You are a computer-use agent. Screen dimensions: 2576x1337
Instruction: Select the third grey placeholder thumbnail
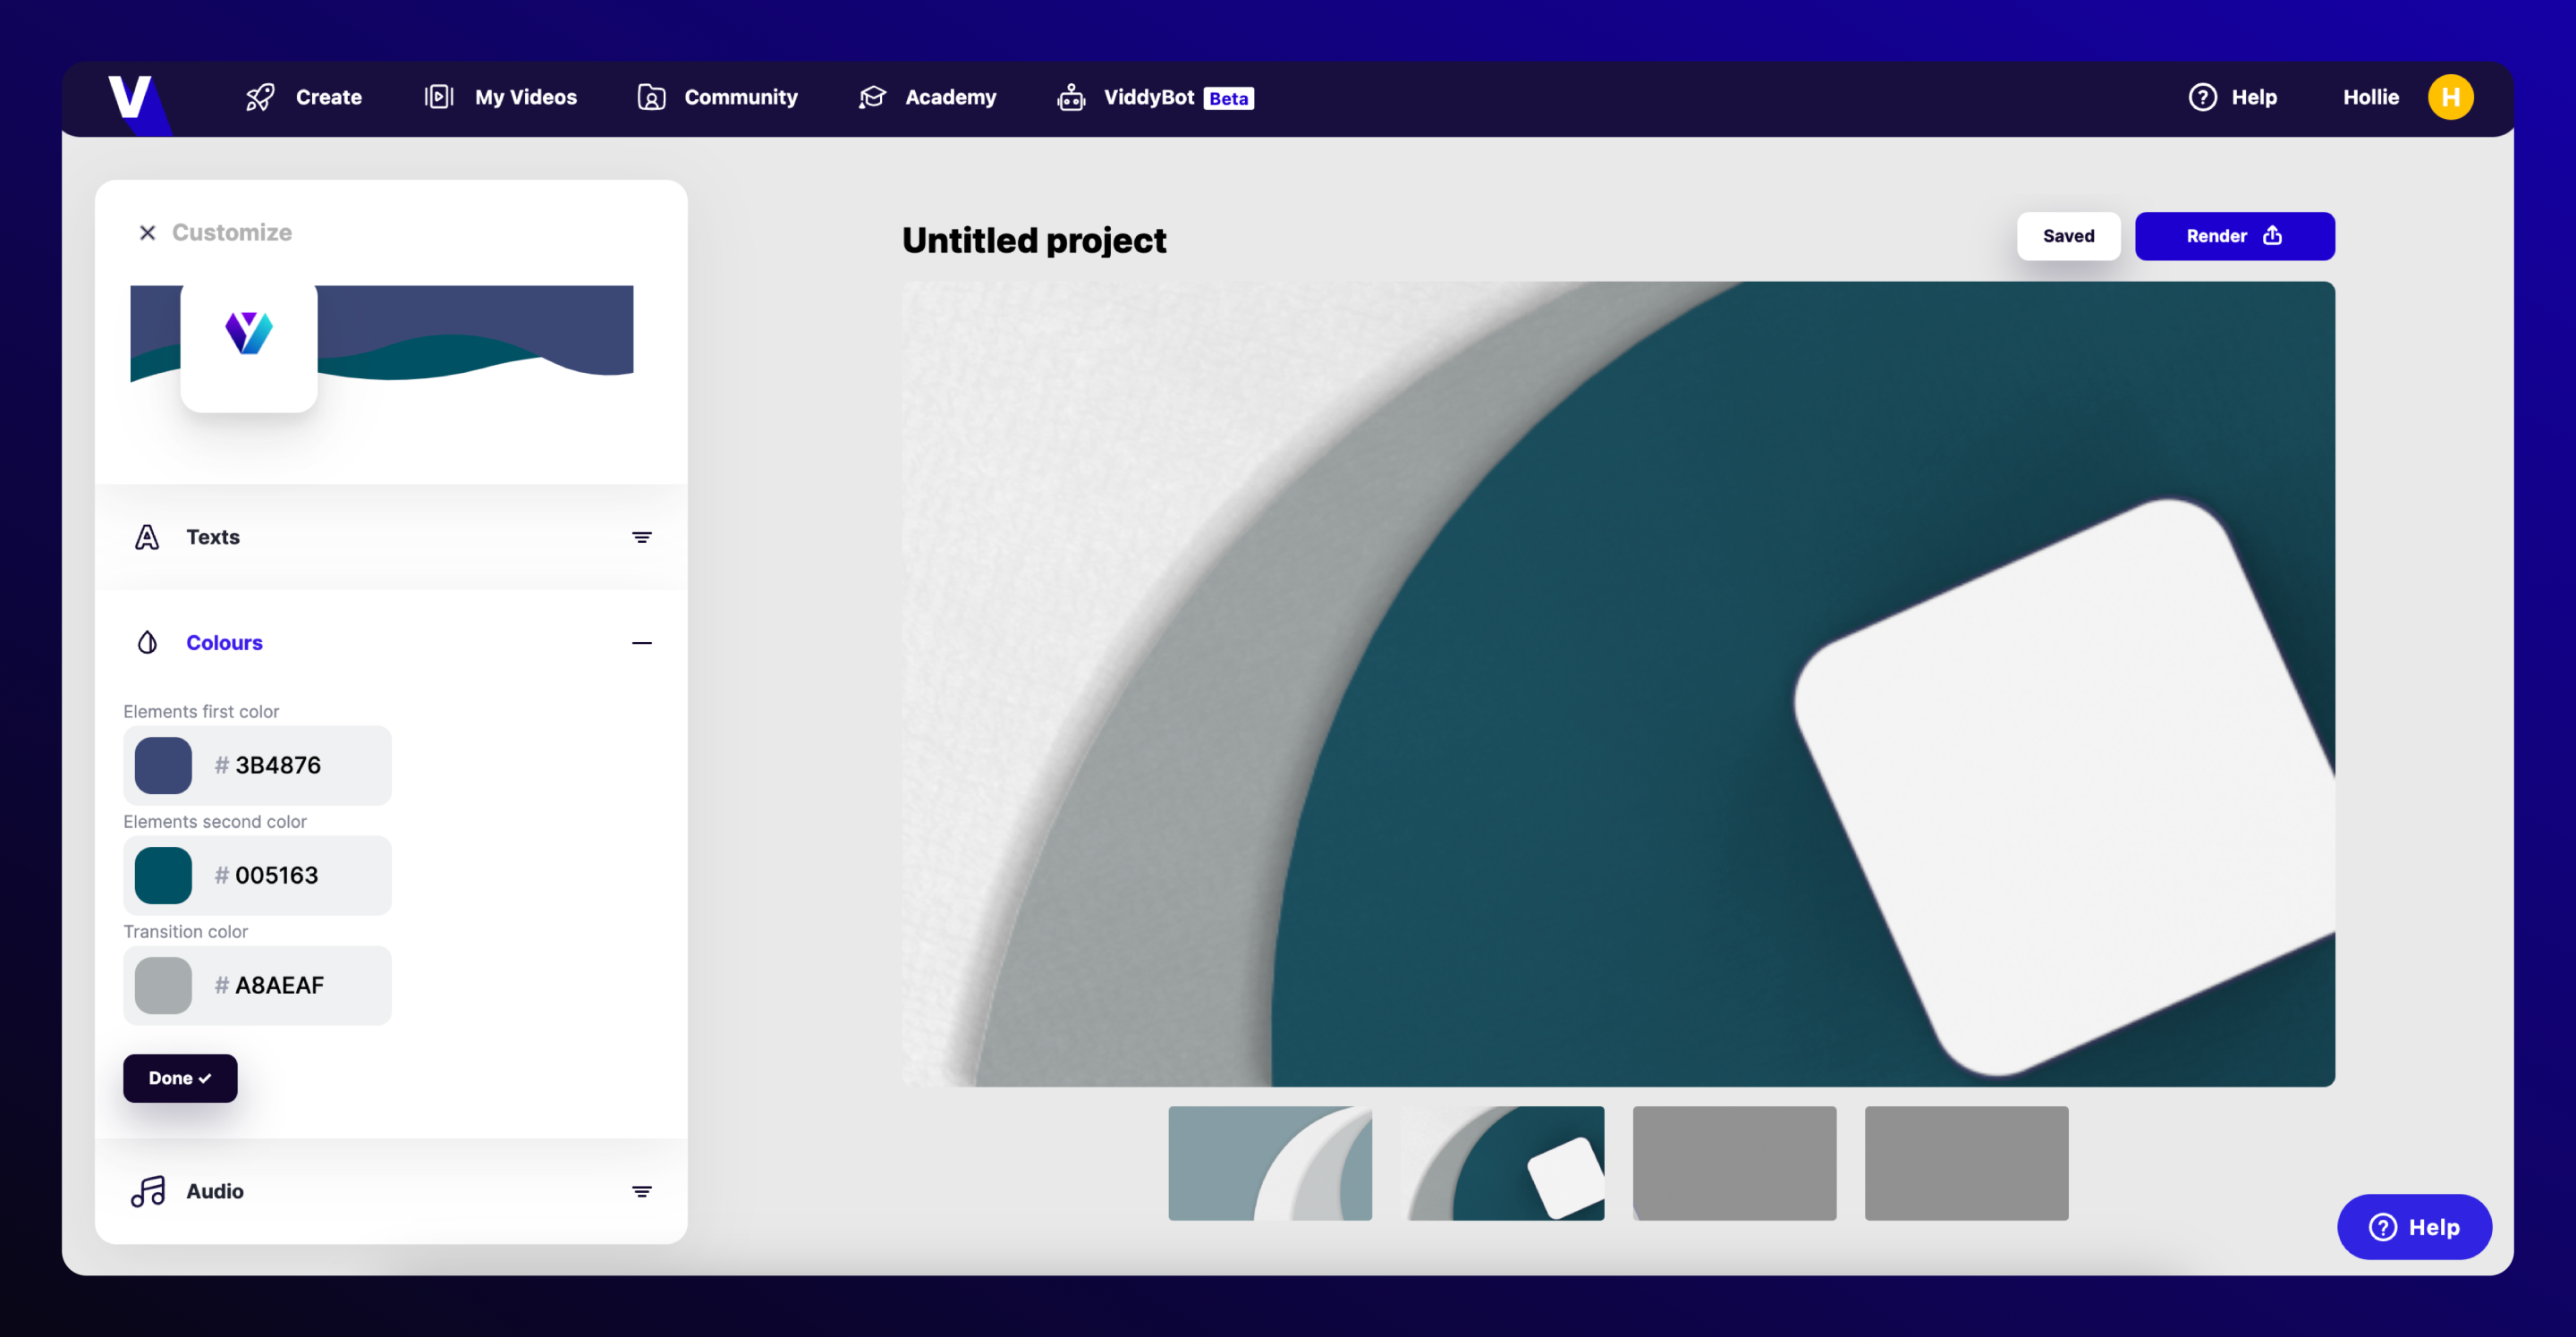pos(1734,1164)
